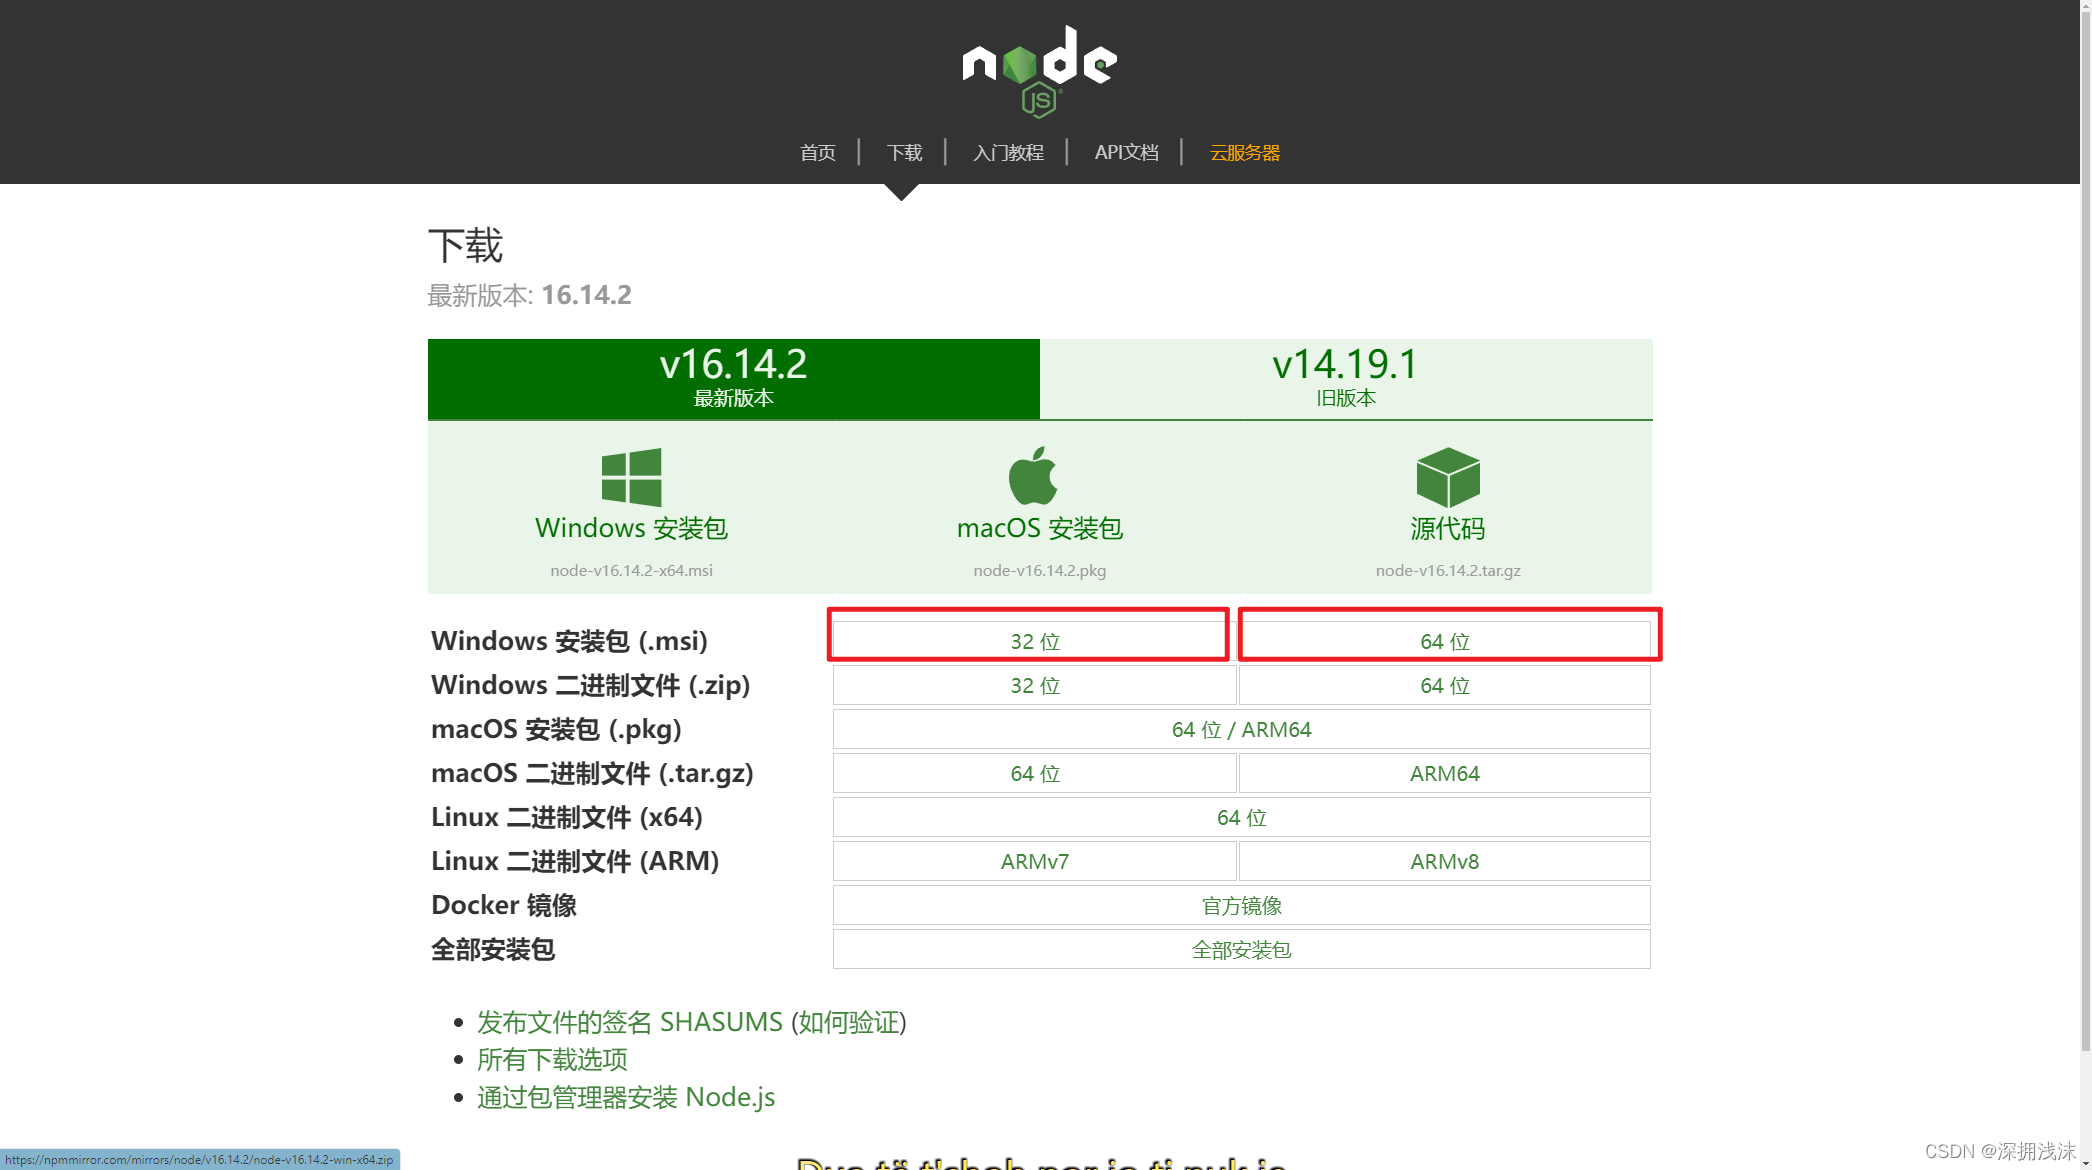Click the Linux 二进制文件 (x64) row label
The image size is (2092, 1170).
pos(567,817)
